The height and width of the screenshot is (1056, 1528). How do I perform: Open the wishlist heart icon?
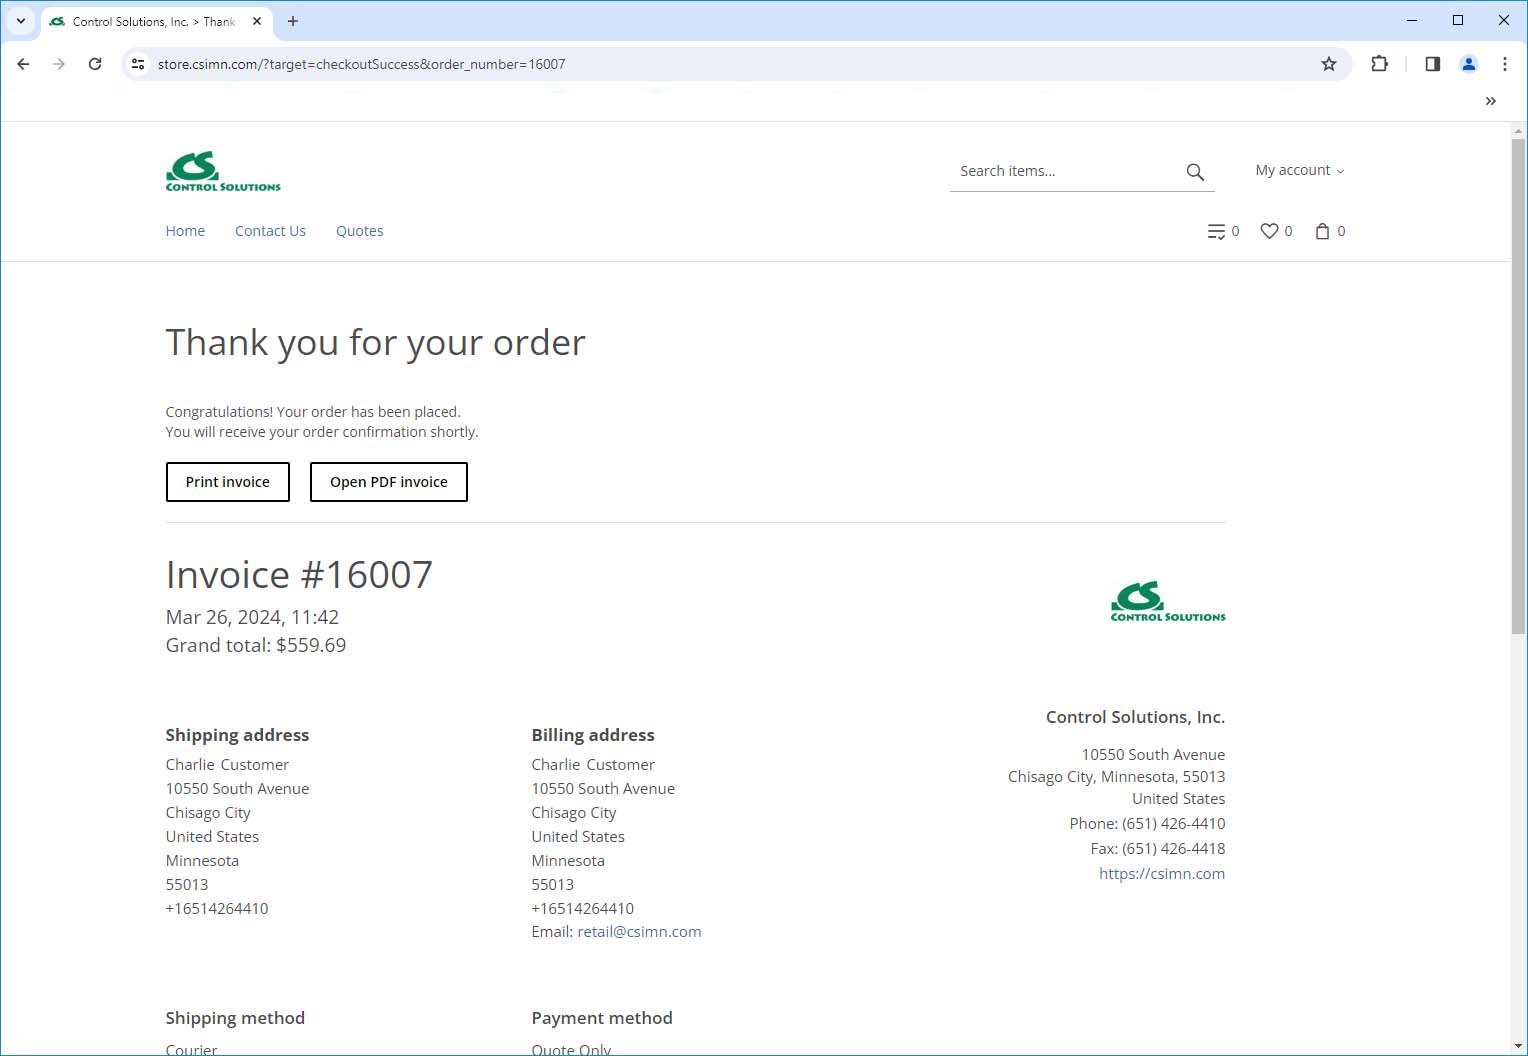(1269, 231)
